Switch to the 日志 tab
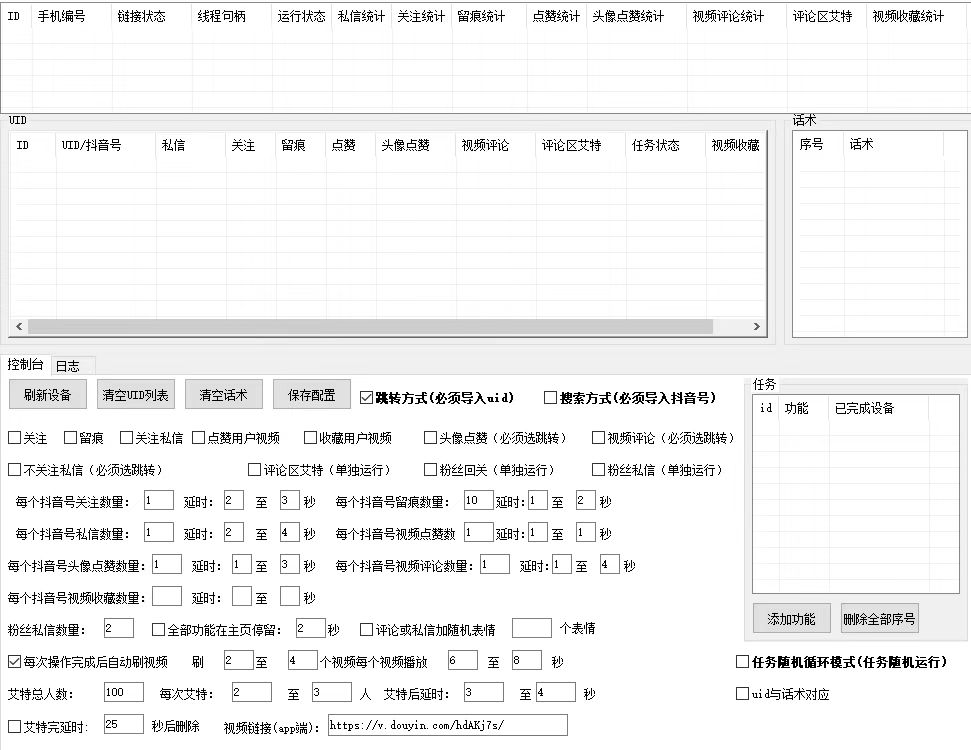The height and width of the screenshot is (750, 971). tap(69, 365)
